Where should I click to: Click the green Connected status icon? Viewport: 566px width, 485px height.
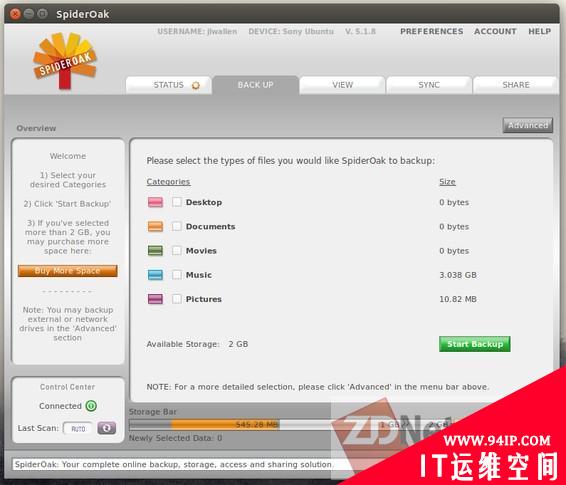tap(91, 406)
